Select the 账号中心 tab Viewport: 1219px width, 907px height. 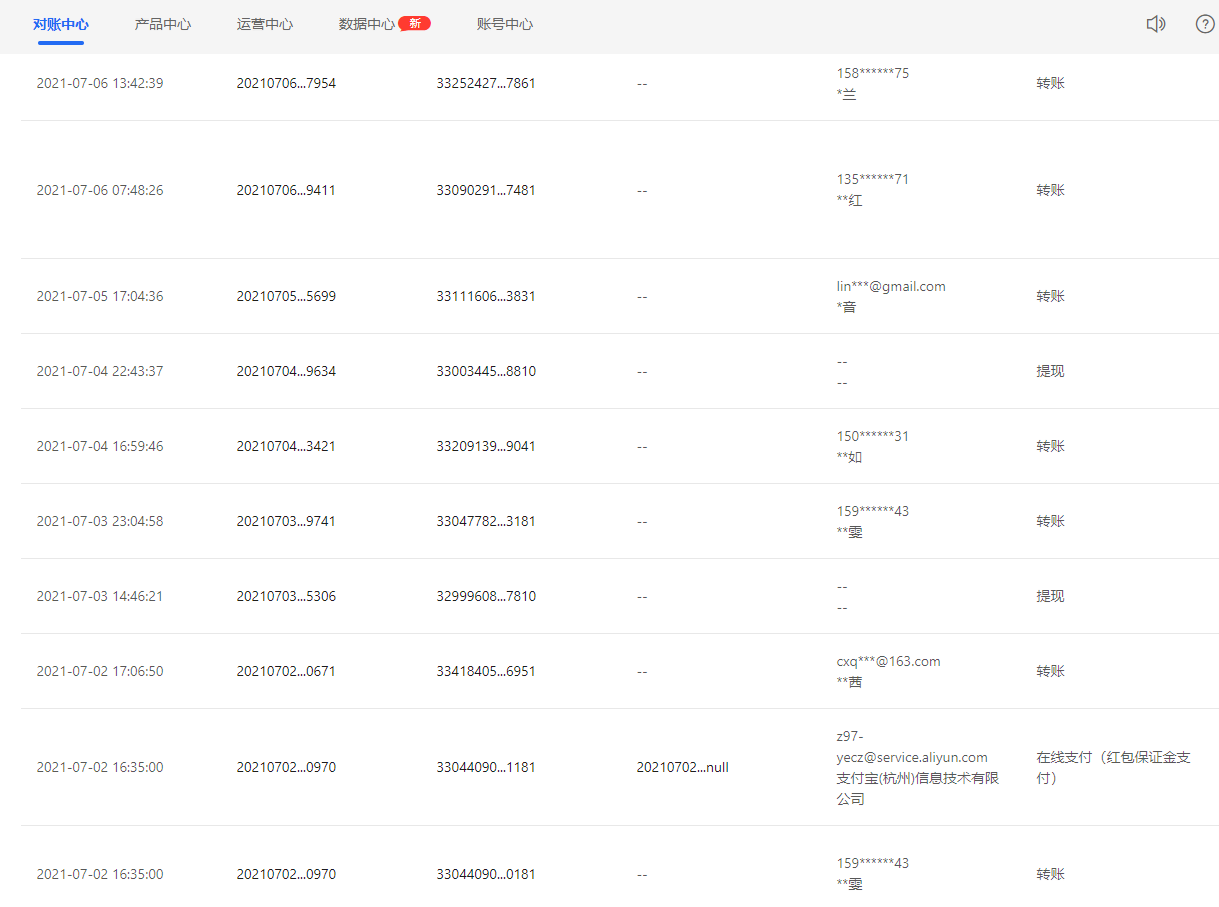point(505,24)
